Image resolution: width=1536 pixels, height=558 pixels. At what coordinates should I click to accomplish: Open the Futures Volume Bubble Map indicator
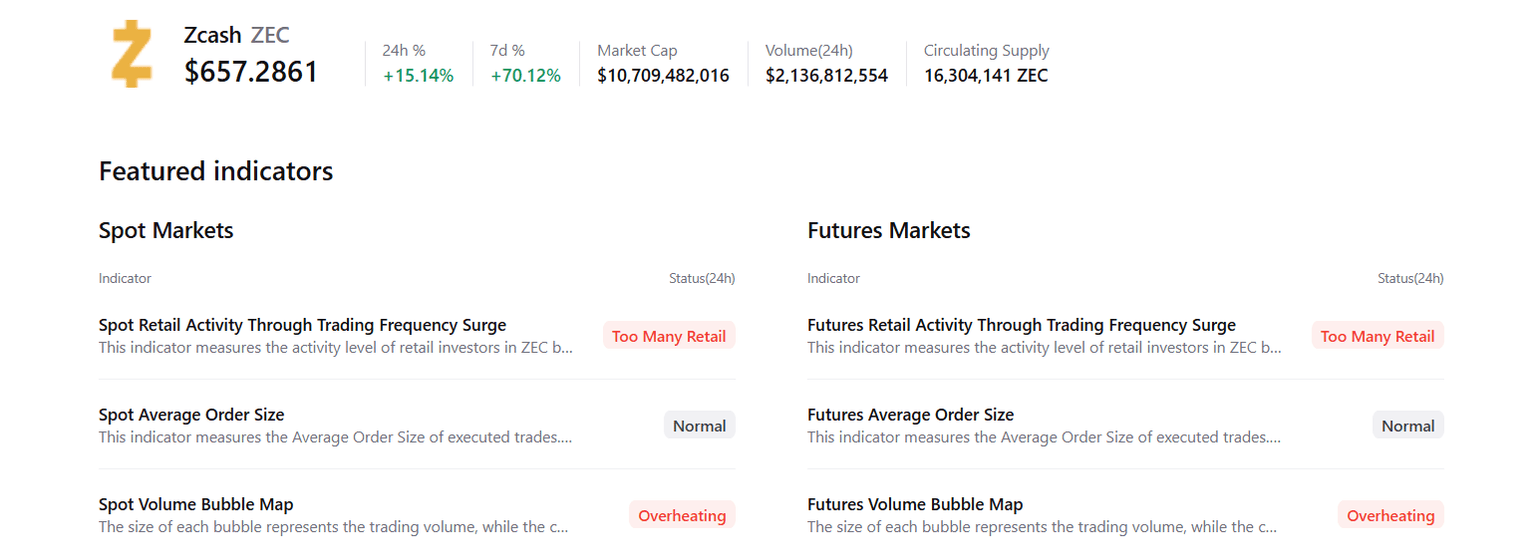915,505
